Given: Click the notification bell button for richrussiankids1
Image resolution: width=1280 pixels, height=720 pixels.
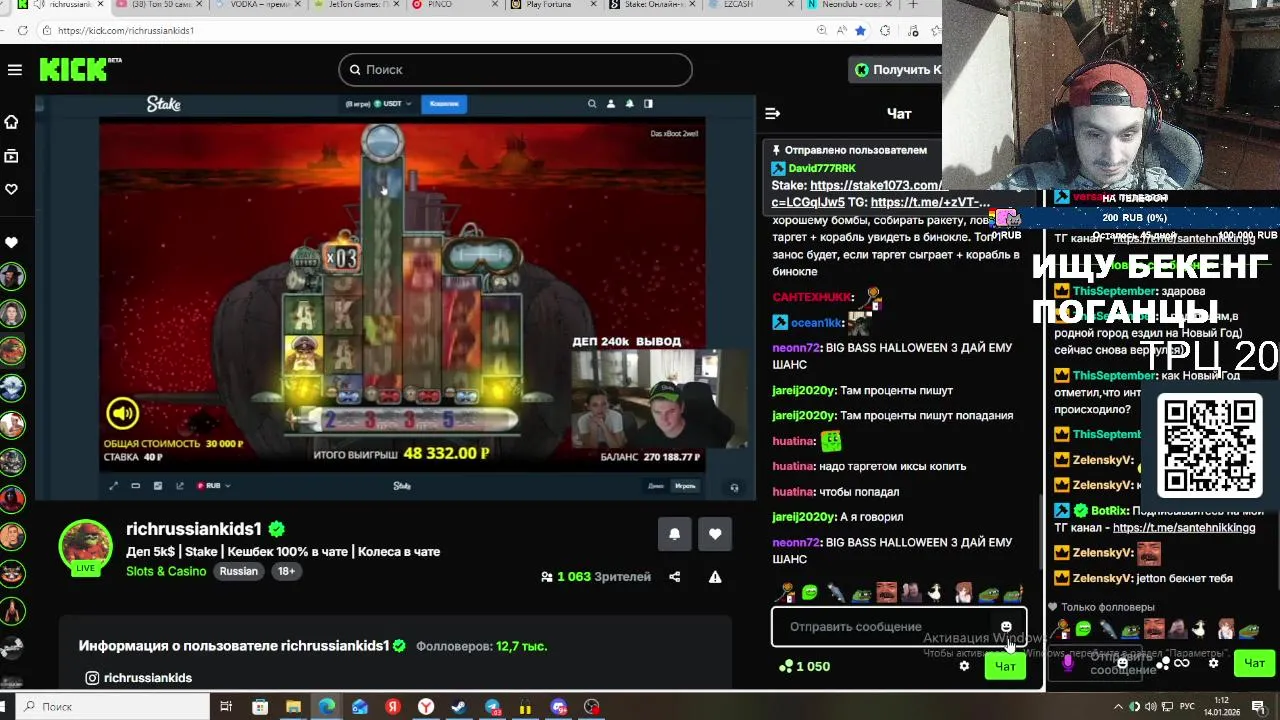Looking at the screenshot, I should click(x=674, y=534).
